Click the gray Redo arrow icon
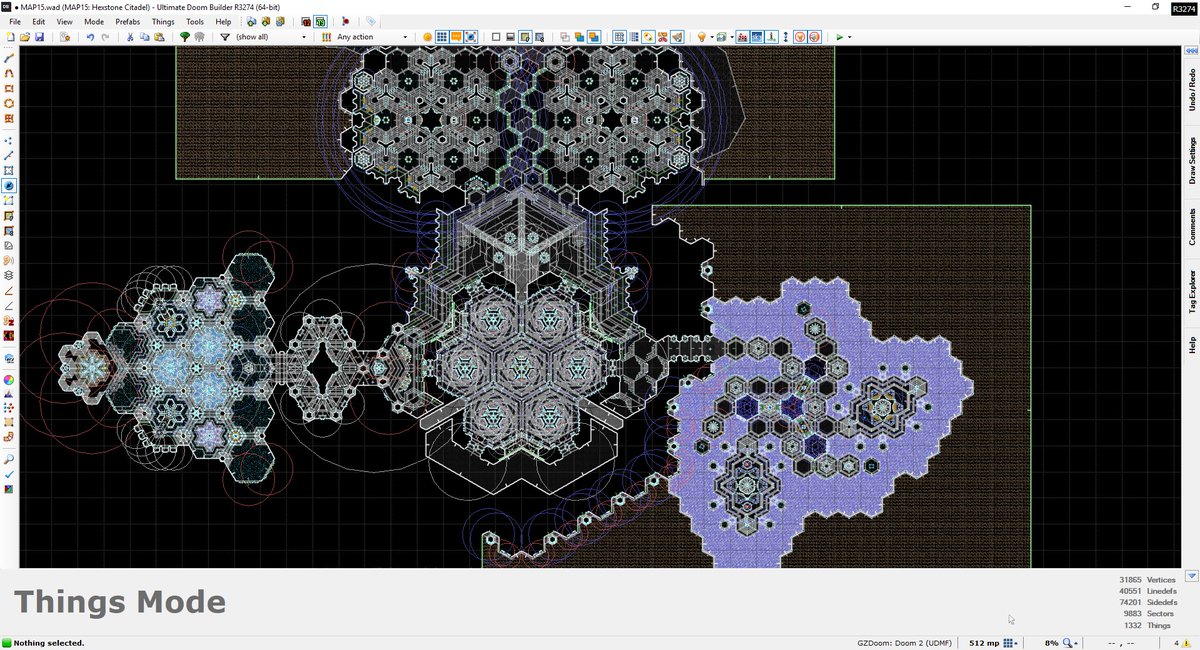The width and height of the screenshot is (1200, 650). (x=105, y=37)
